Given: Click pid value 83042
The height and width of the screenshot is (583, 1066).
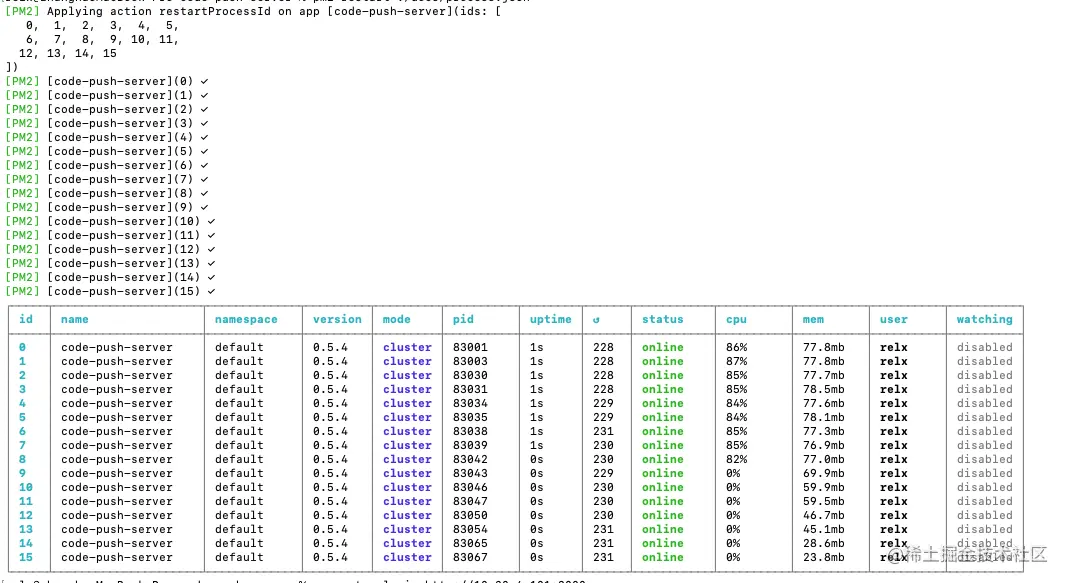Looking at the screenshot, I should coord(470,459).
